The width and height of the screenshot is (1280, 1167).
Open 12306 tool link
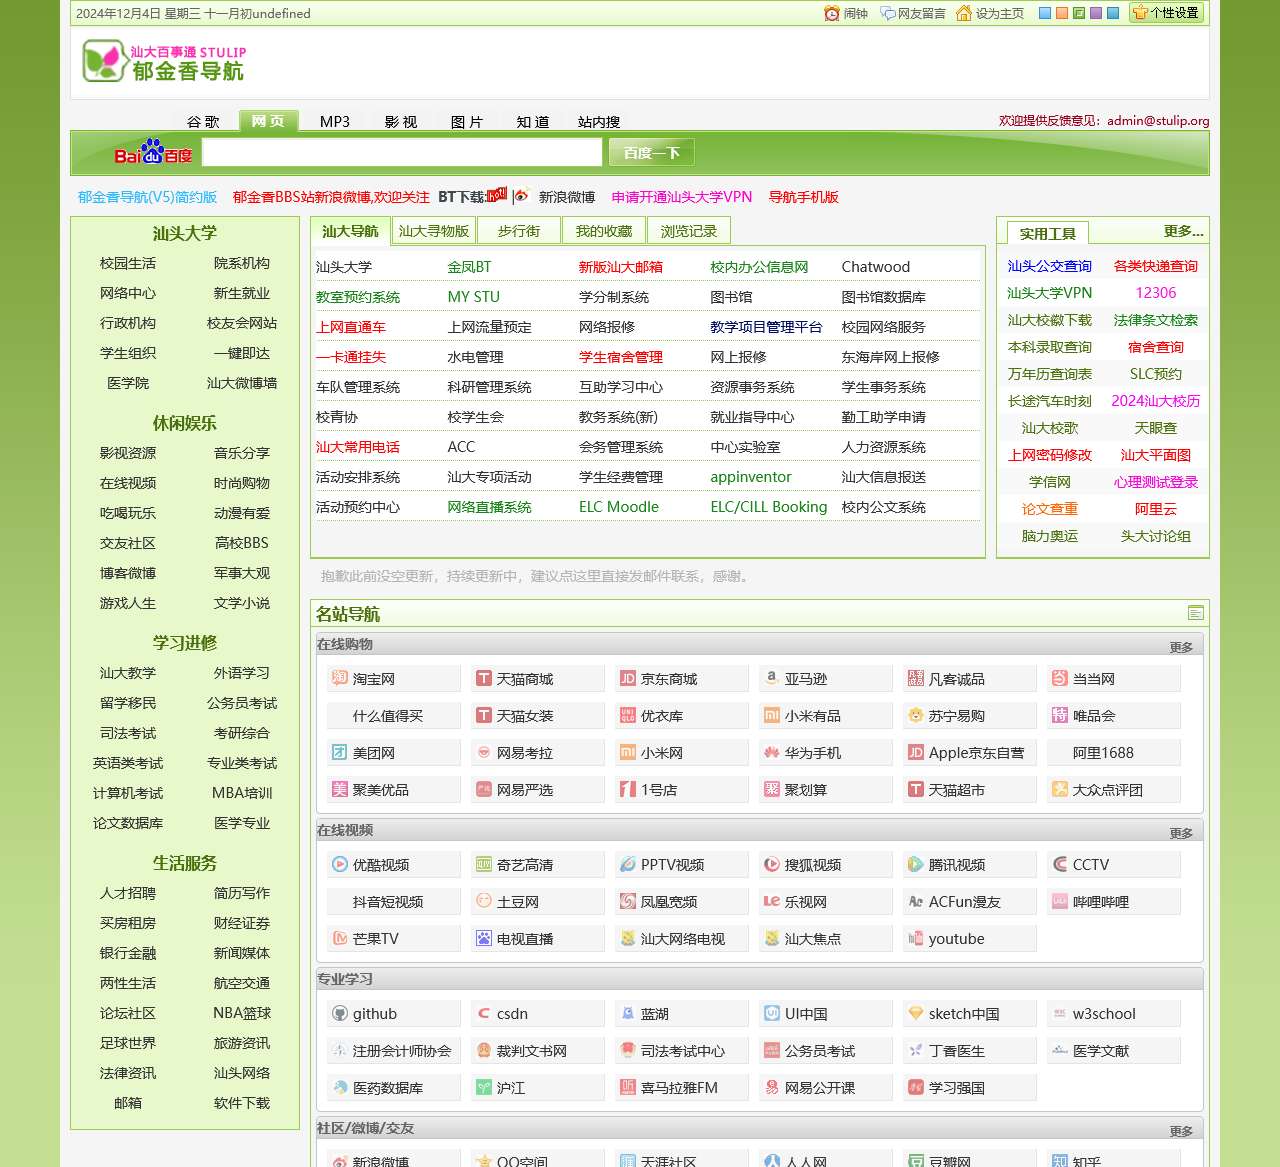pos(1156,293)
